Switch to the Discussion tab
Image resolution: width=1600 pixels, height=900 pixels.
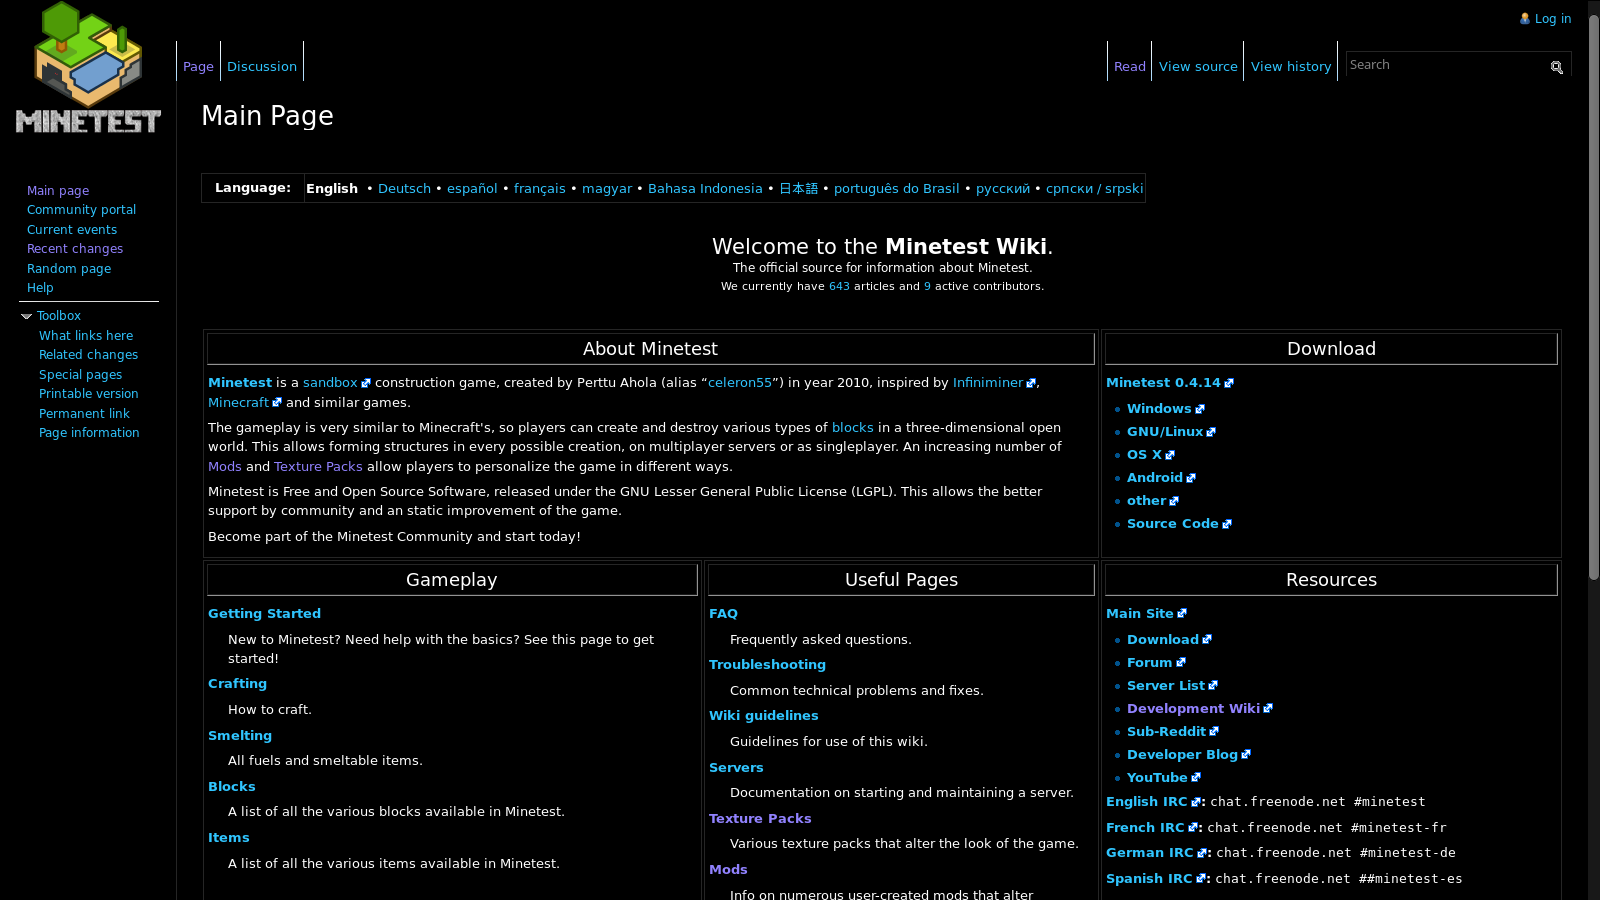[x=261, y=66]
